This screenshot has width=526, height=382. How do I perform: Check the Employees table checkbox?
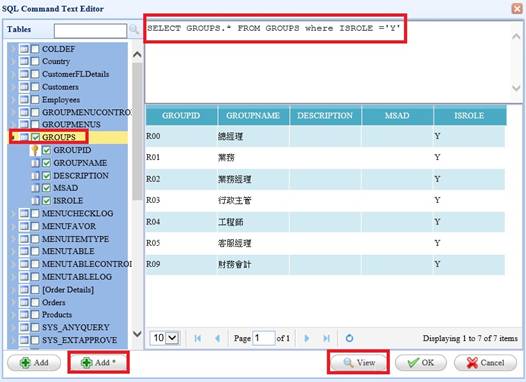(35, 100)
